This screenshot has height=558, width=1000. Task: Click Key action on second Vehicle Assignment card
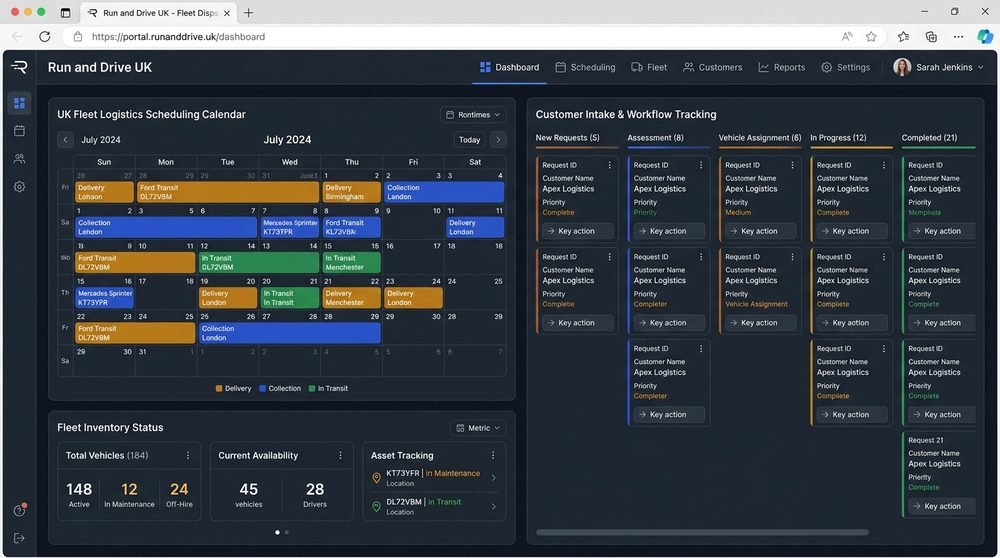pyautogui.click(x=761, y=323)
